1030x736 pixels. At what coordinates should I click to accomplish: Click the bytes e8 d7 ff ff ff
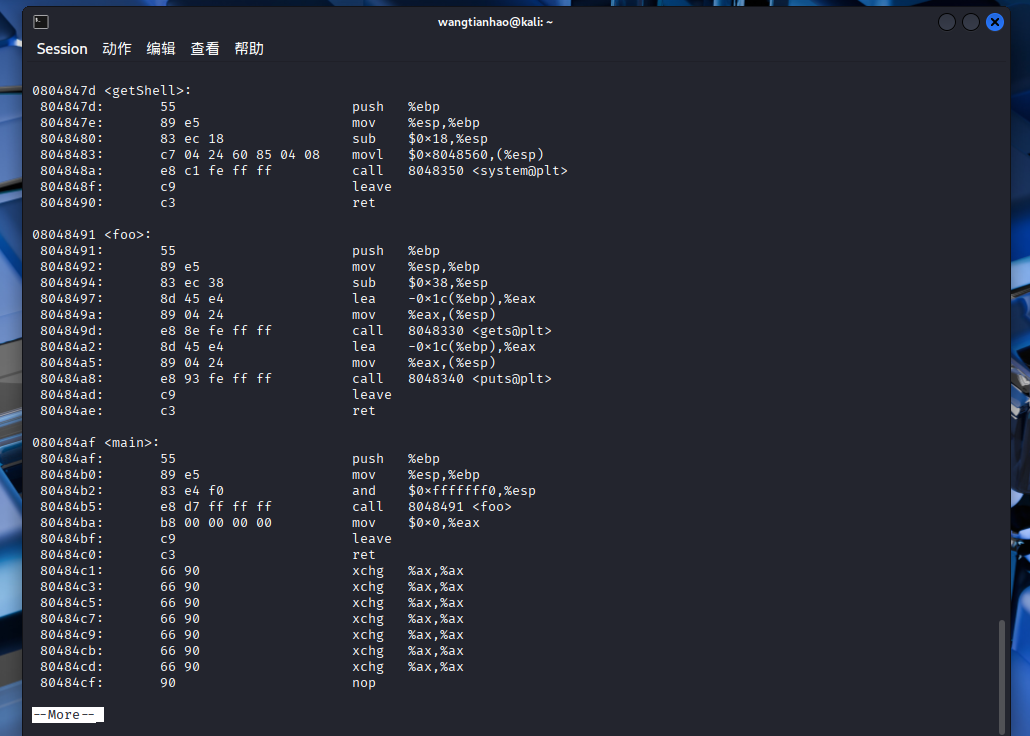point(215,507)
